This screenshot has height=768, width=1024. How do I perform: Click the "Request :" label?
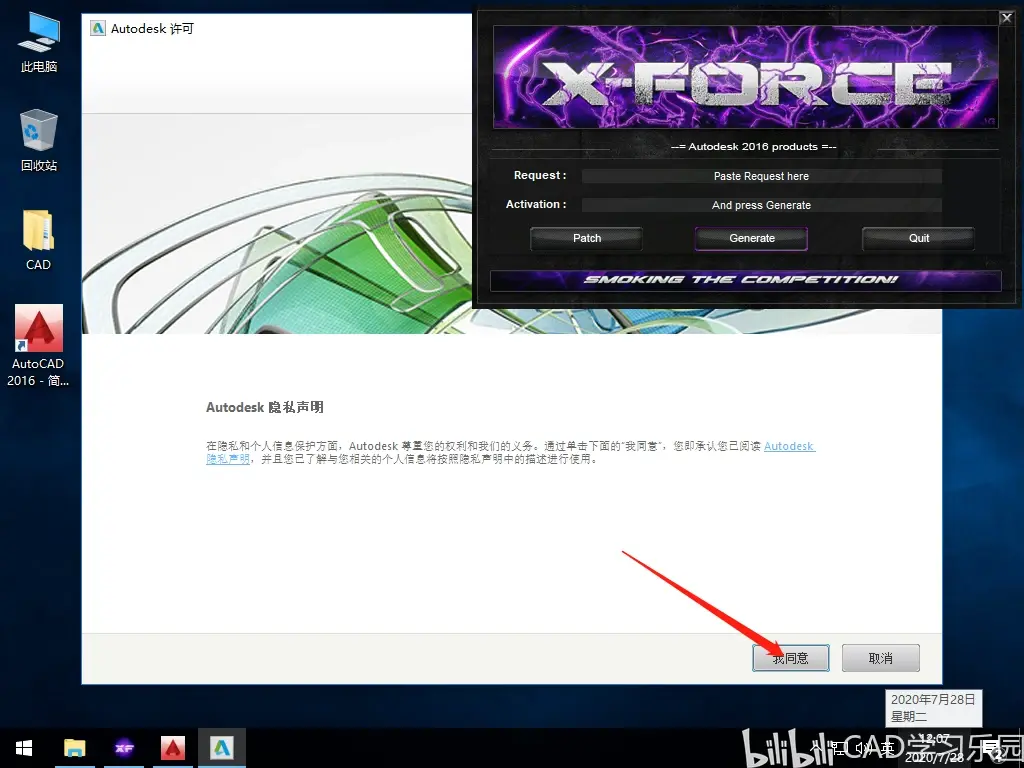pyautogui.click(x=540, y=176)
